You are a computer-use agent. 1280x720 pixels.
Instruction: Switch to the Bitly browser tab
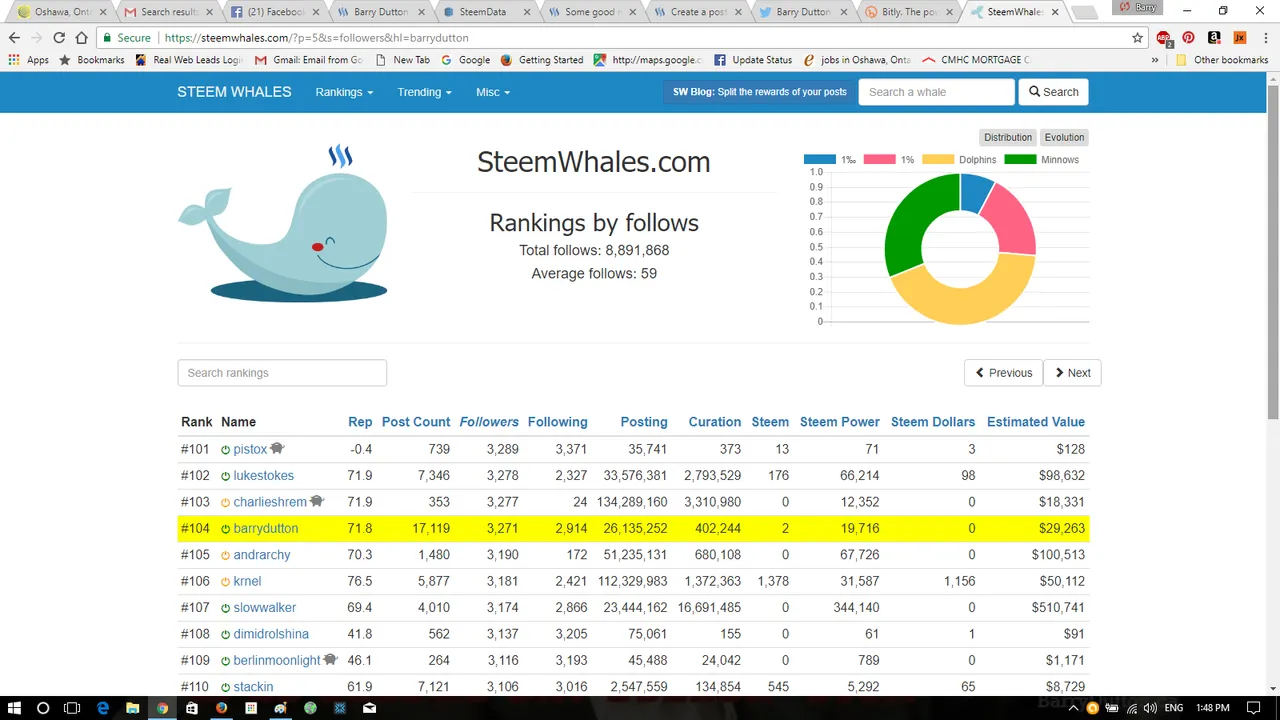tap(907, 12)
